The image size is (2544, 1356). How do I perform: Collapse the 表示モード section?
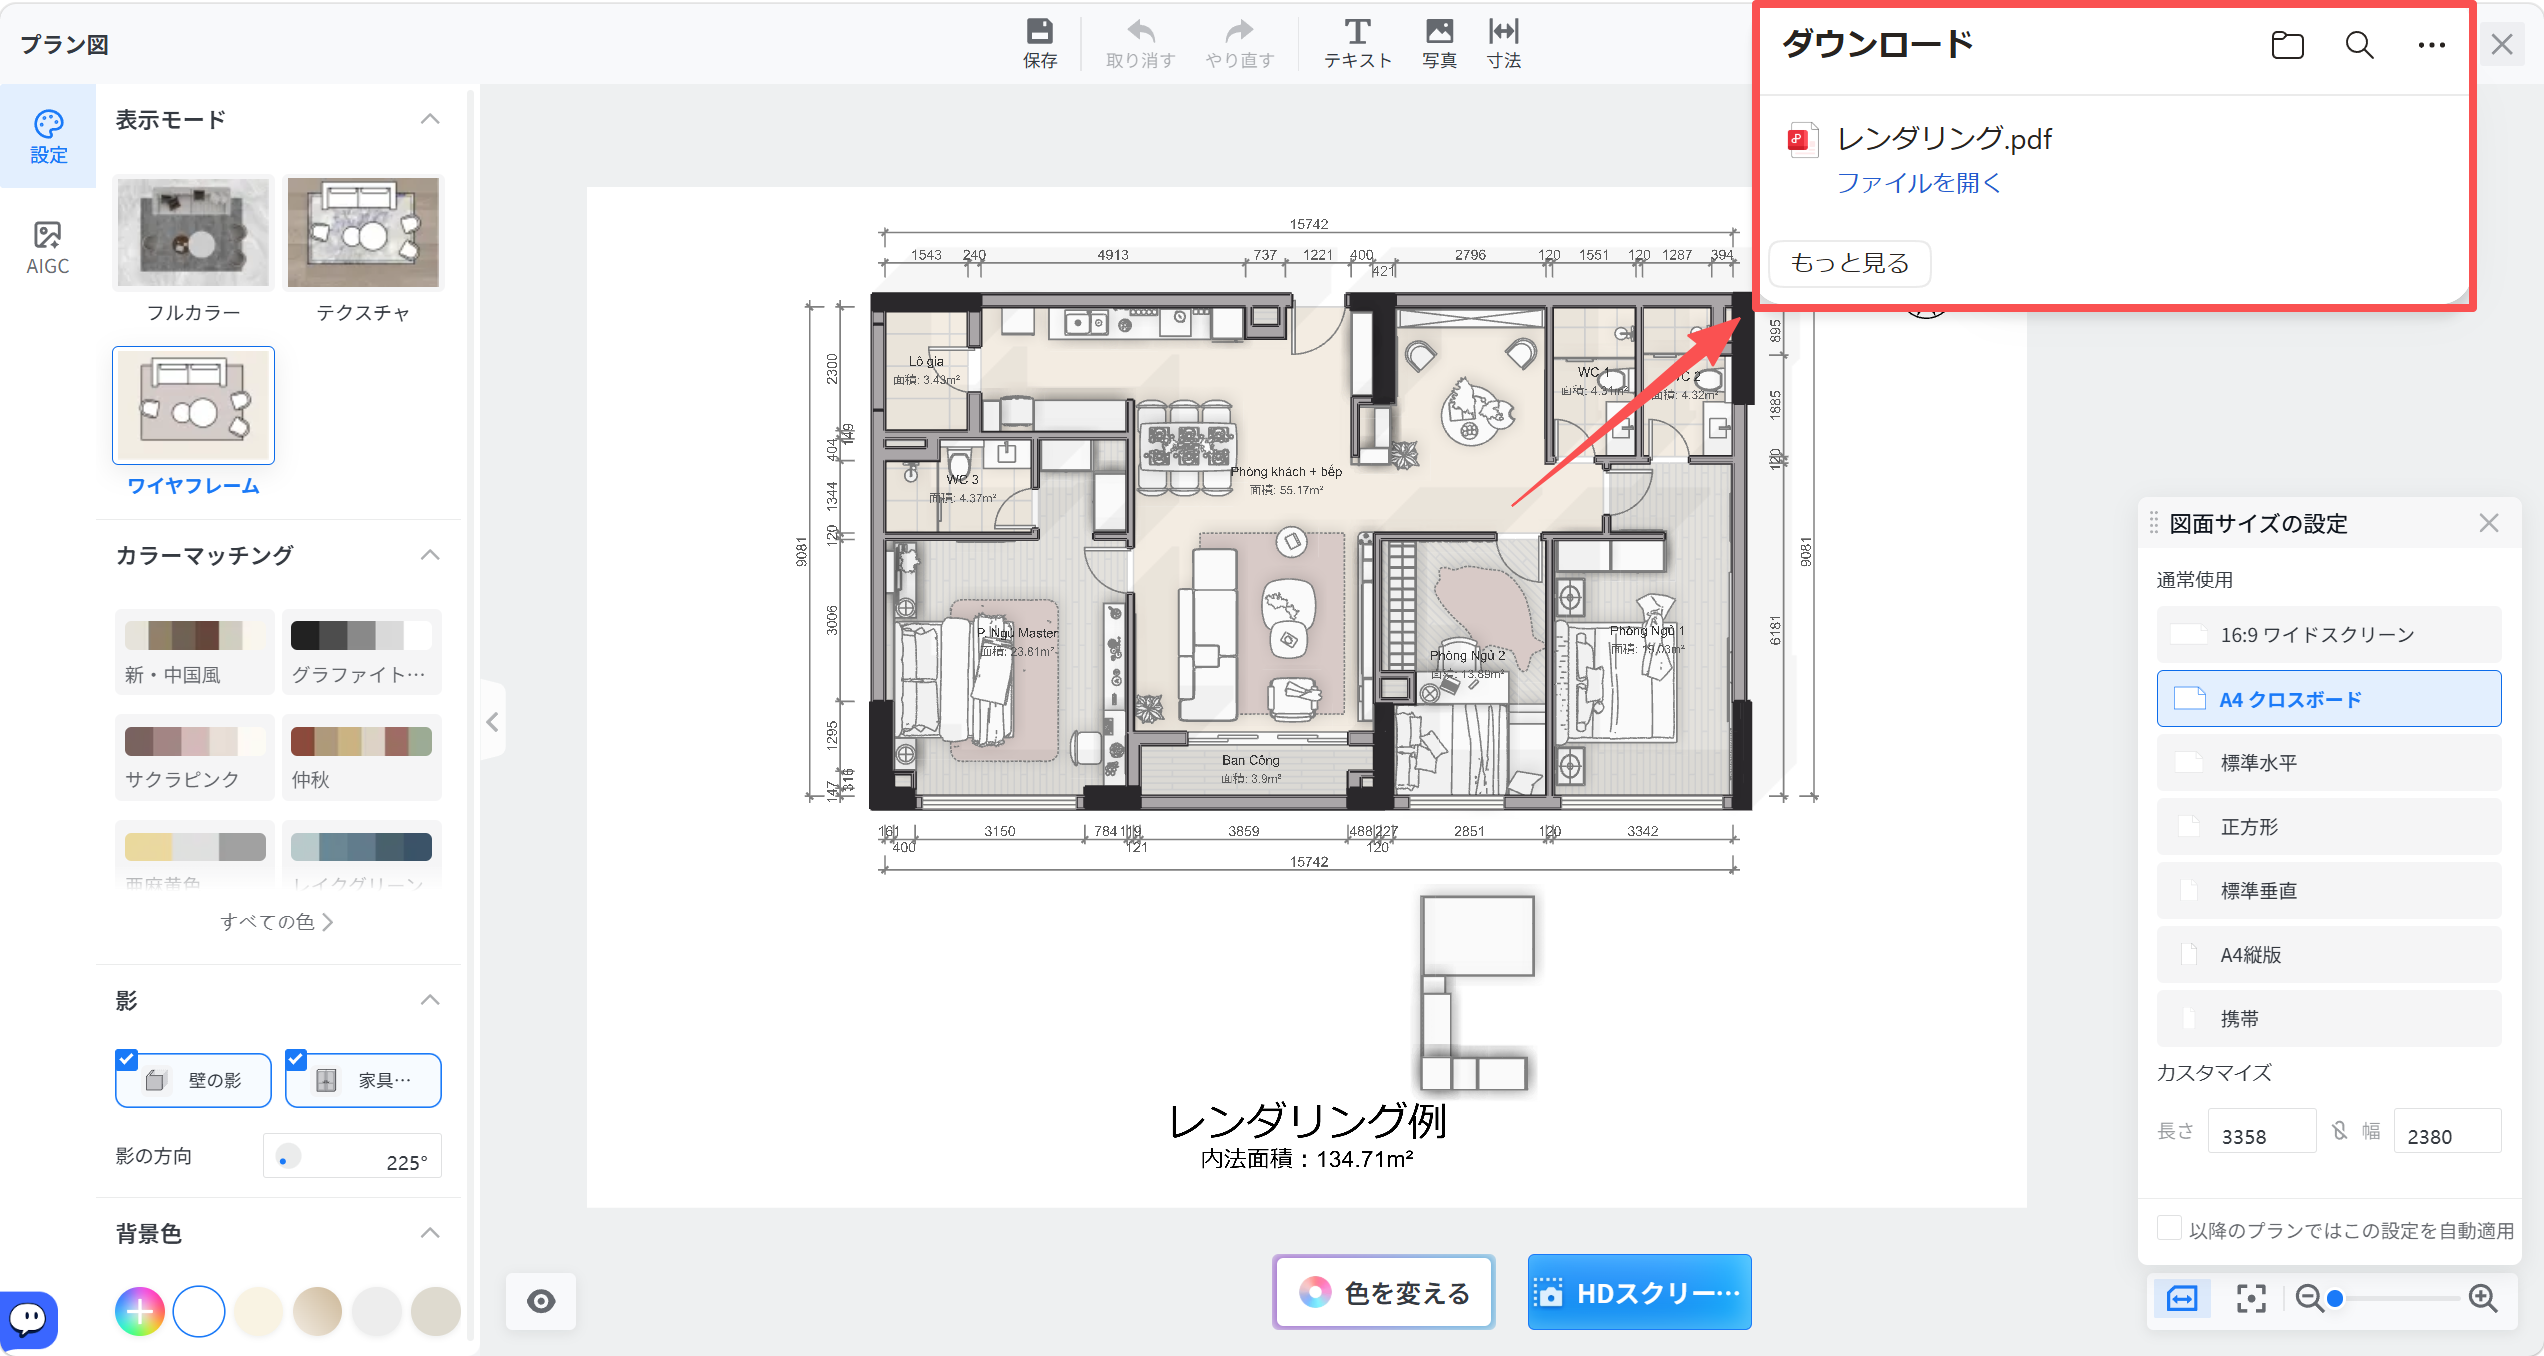point(430,119)
